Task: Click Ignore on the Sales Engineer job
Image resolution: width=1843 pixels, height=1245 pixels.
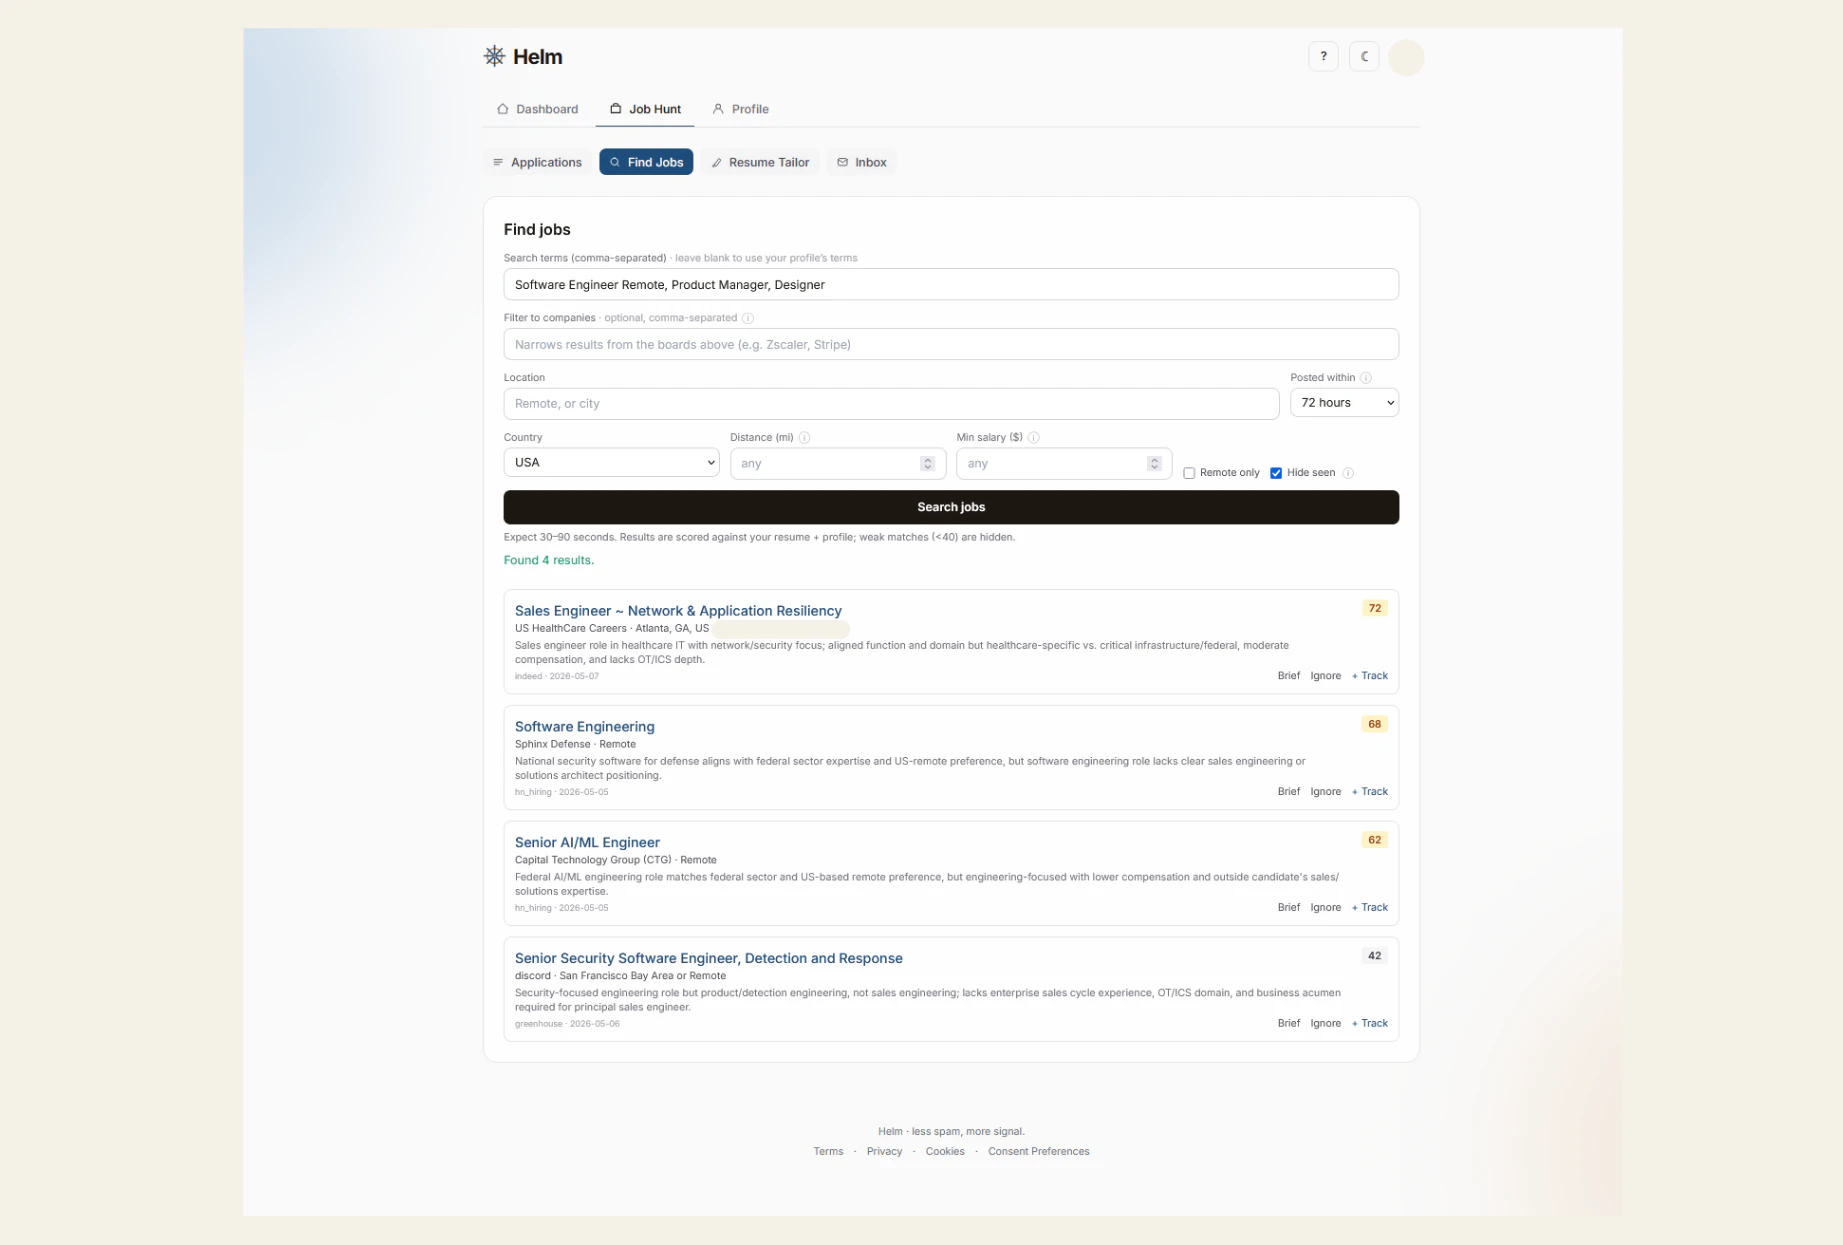Action: pos(1325,676)
